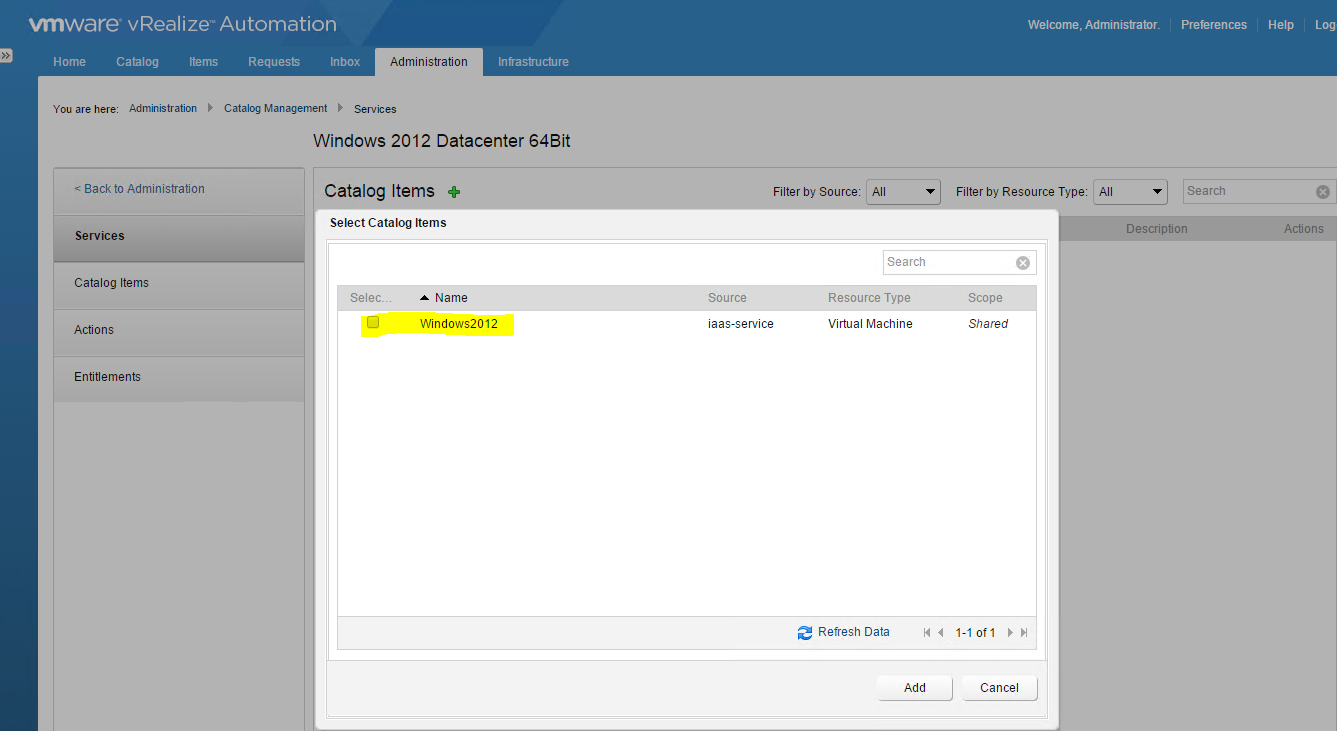Select Actions in left sidebar
This screenshot has width=1337, height=731.
point(179,330)
